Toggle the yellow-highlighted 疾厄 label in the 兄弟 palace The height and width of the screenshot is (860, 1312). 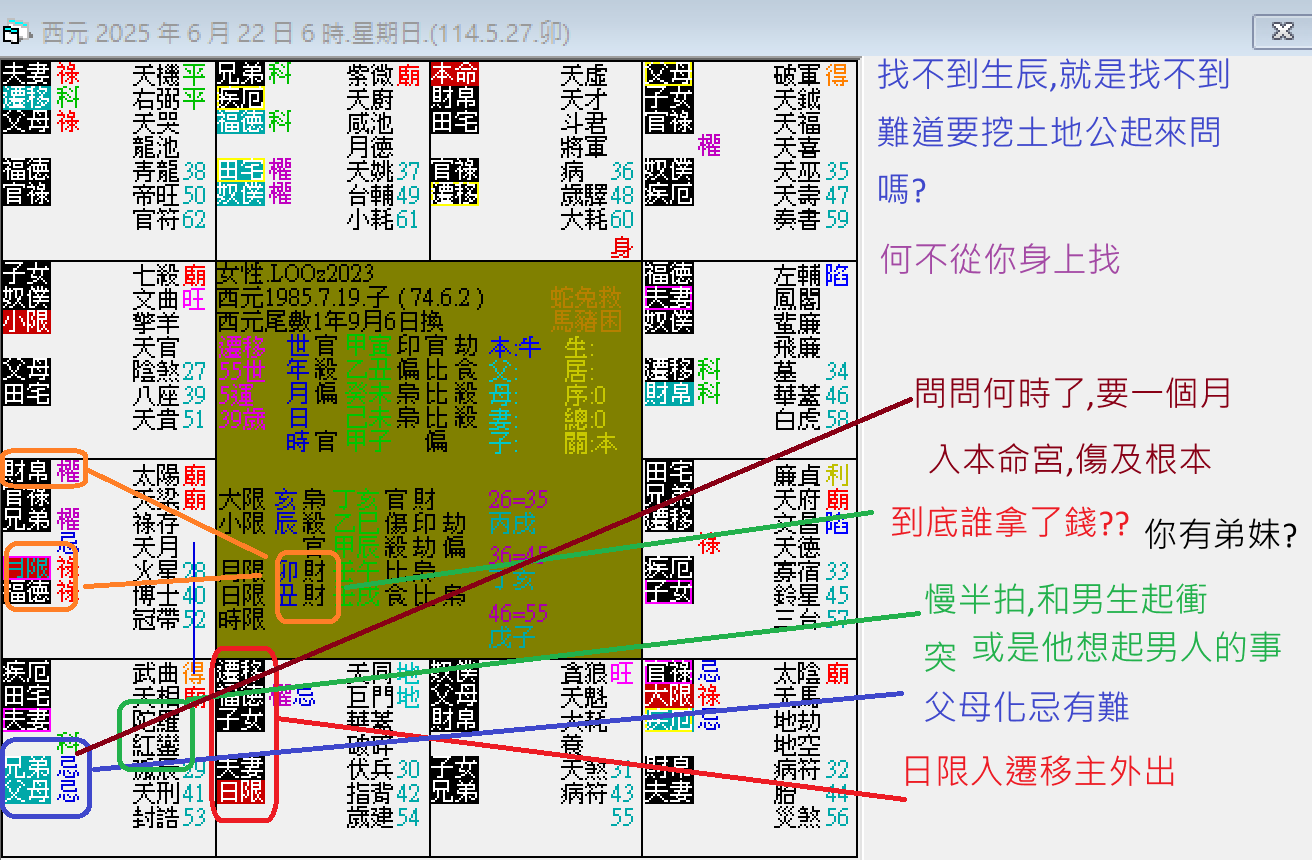(x=240, y=97)
